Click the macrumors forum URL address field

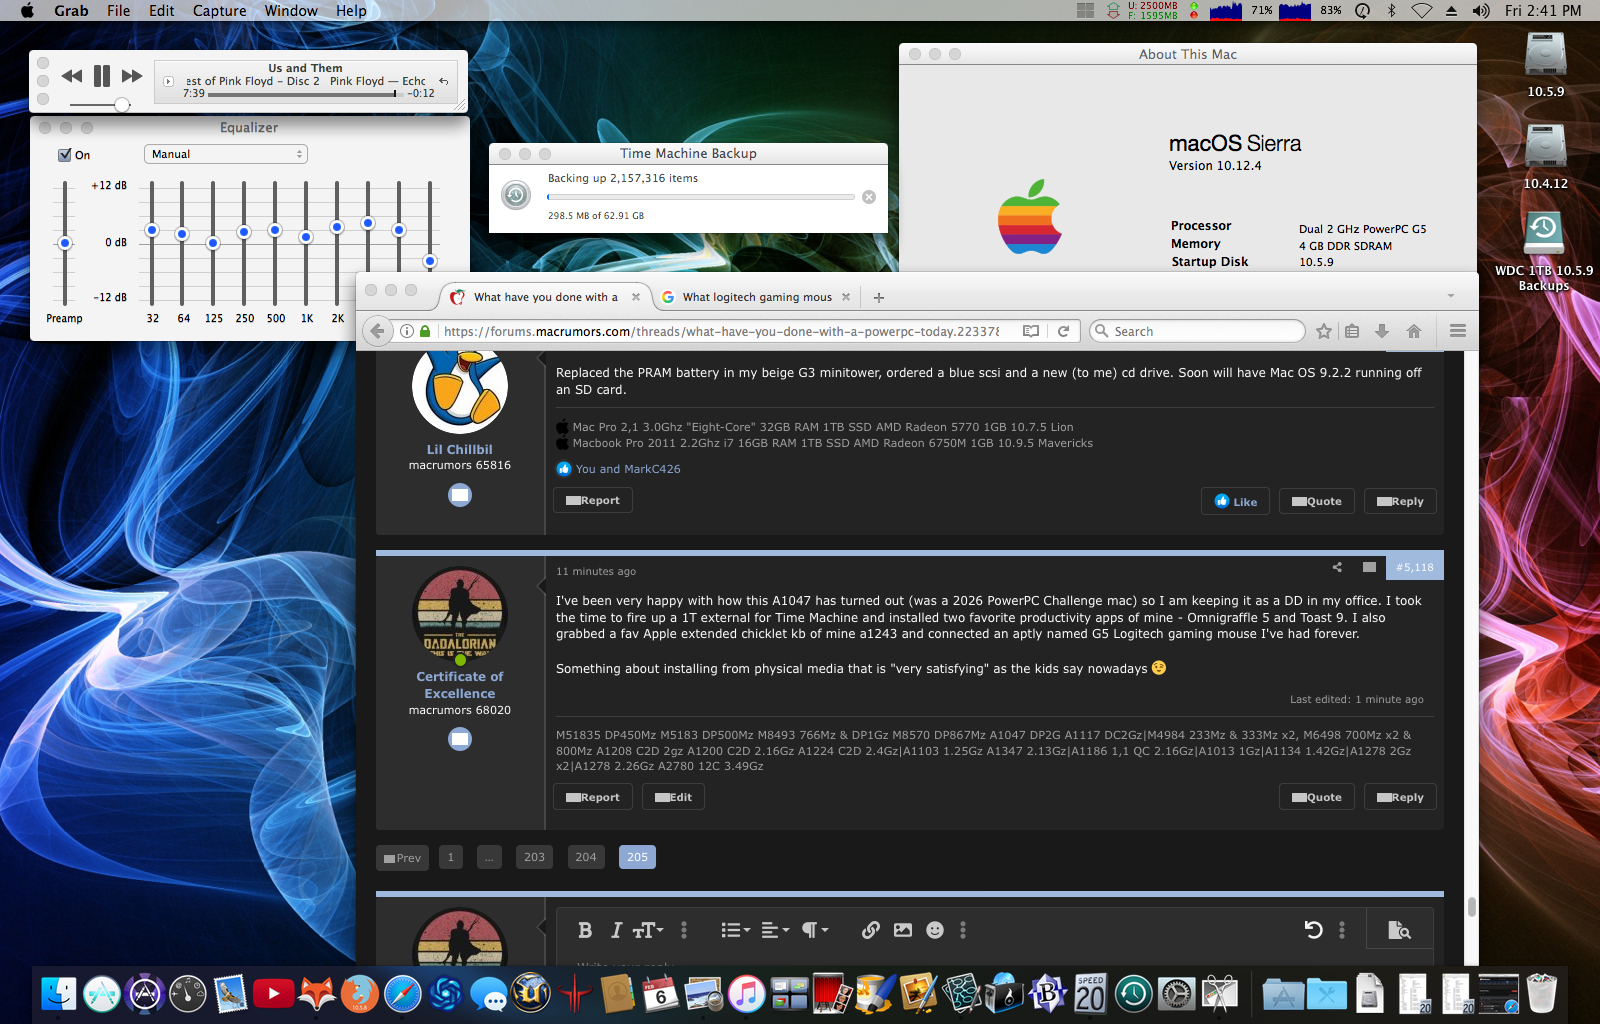[x=720, y=331]
